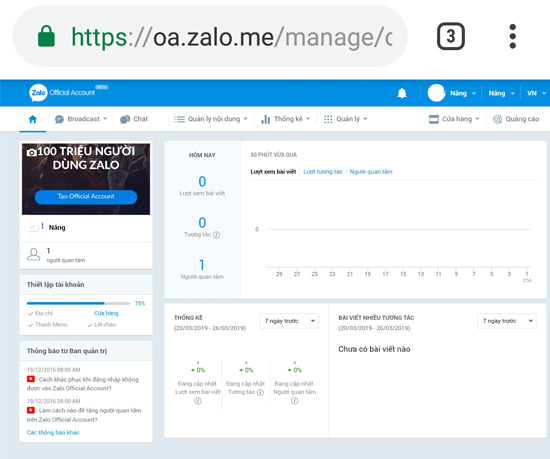This screenshot has height=459, width=550.
Task: Click the 75% percentage label
Action: tap(140, 303)
